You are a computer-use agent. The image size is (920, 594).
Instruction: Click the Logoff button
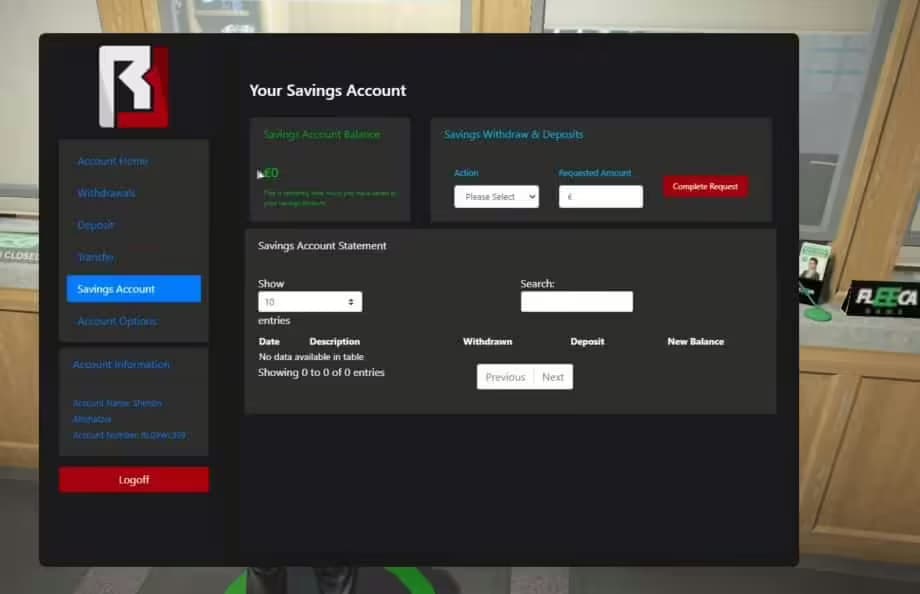133,479
